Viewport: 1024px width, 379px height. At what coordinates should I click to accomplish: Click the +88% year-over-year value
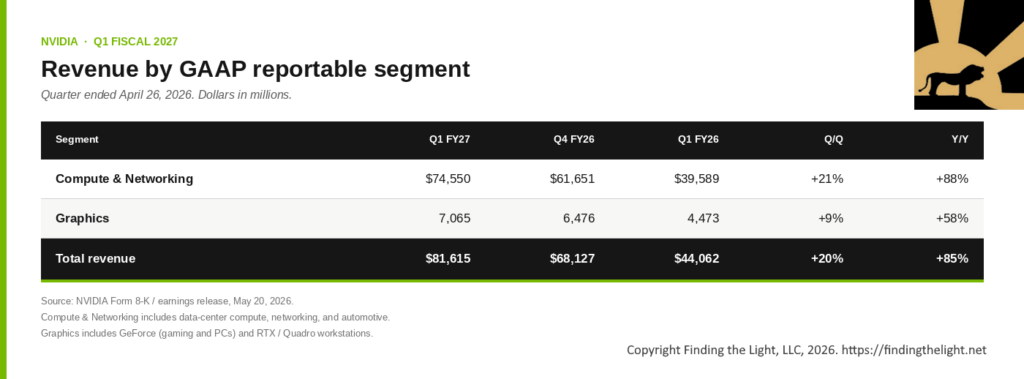tap(952, 178)
